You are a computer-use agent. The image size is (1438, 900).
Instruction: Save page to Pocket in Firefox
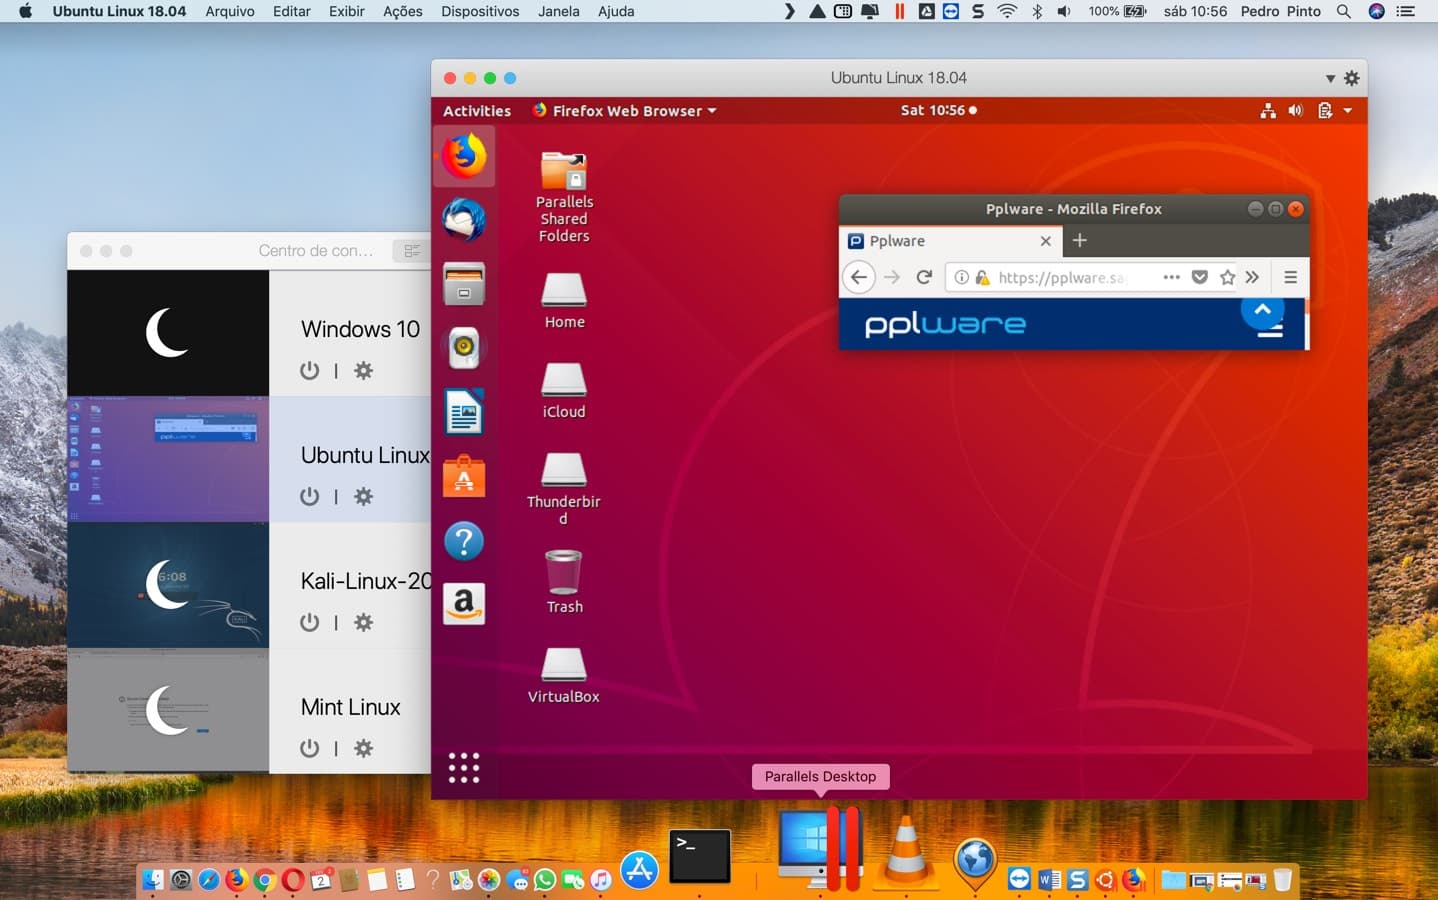(x=1200, y=277)
